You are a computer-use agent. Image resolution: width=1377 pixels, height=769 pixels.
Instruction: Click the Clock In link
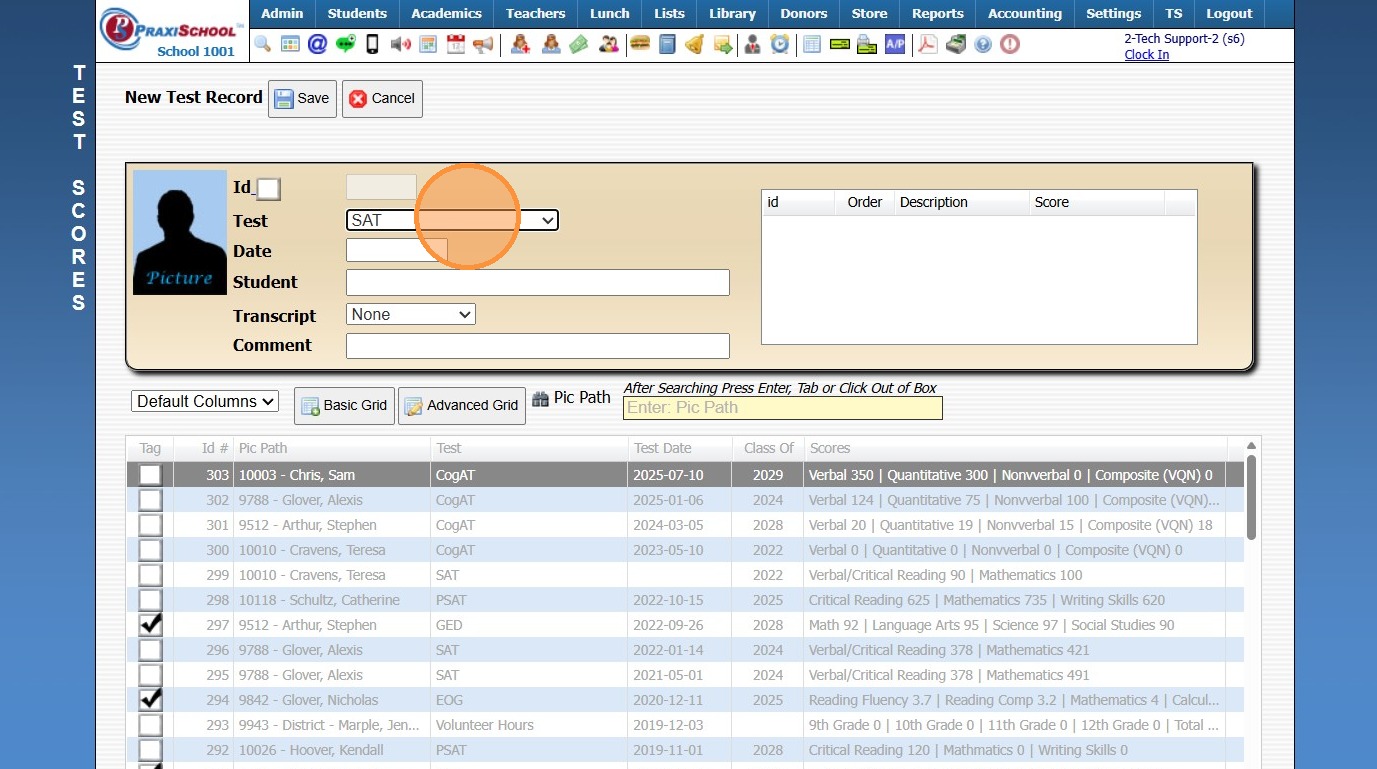[x=1146, y=55]
